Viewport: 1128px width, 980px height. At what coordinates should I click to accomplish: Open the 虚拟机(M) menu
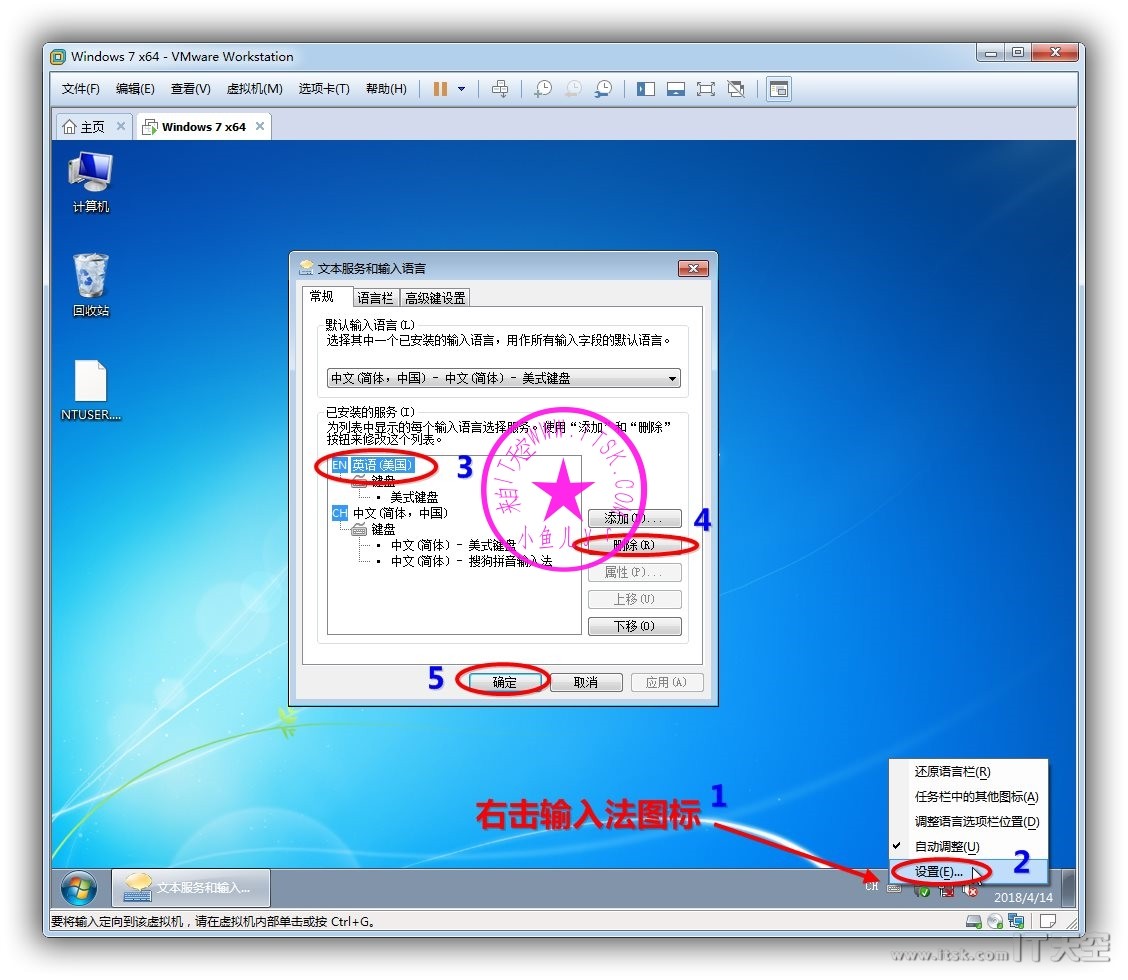pos(254,89)
